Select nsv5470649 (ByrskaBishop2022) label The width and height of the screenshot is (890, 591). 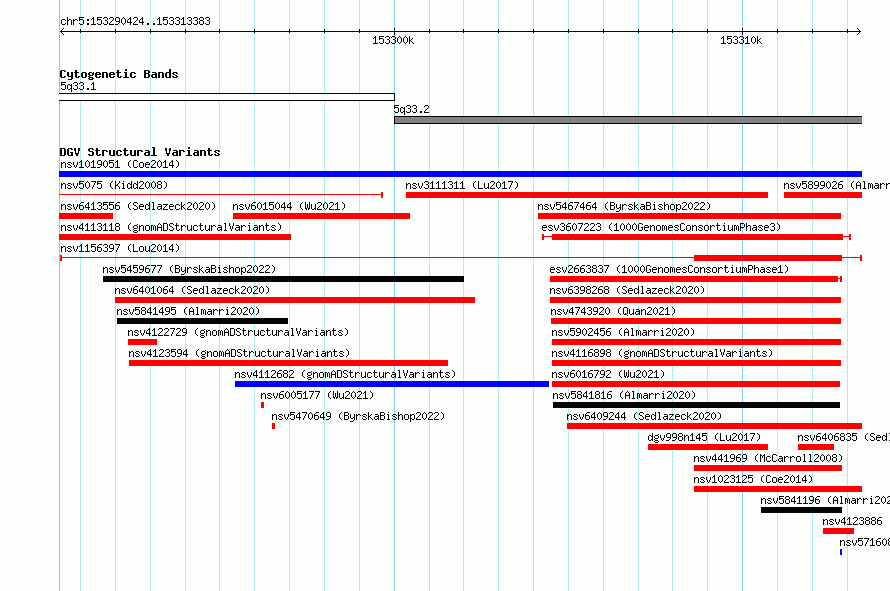click(358, 416)
